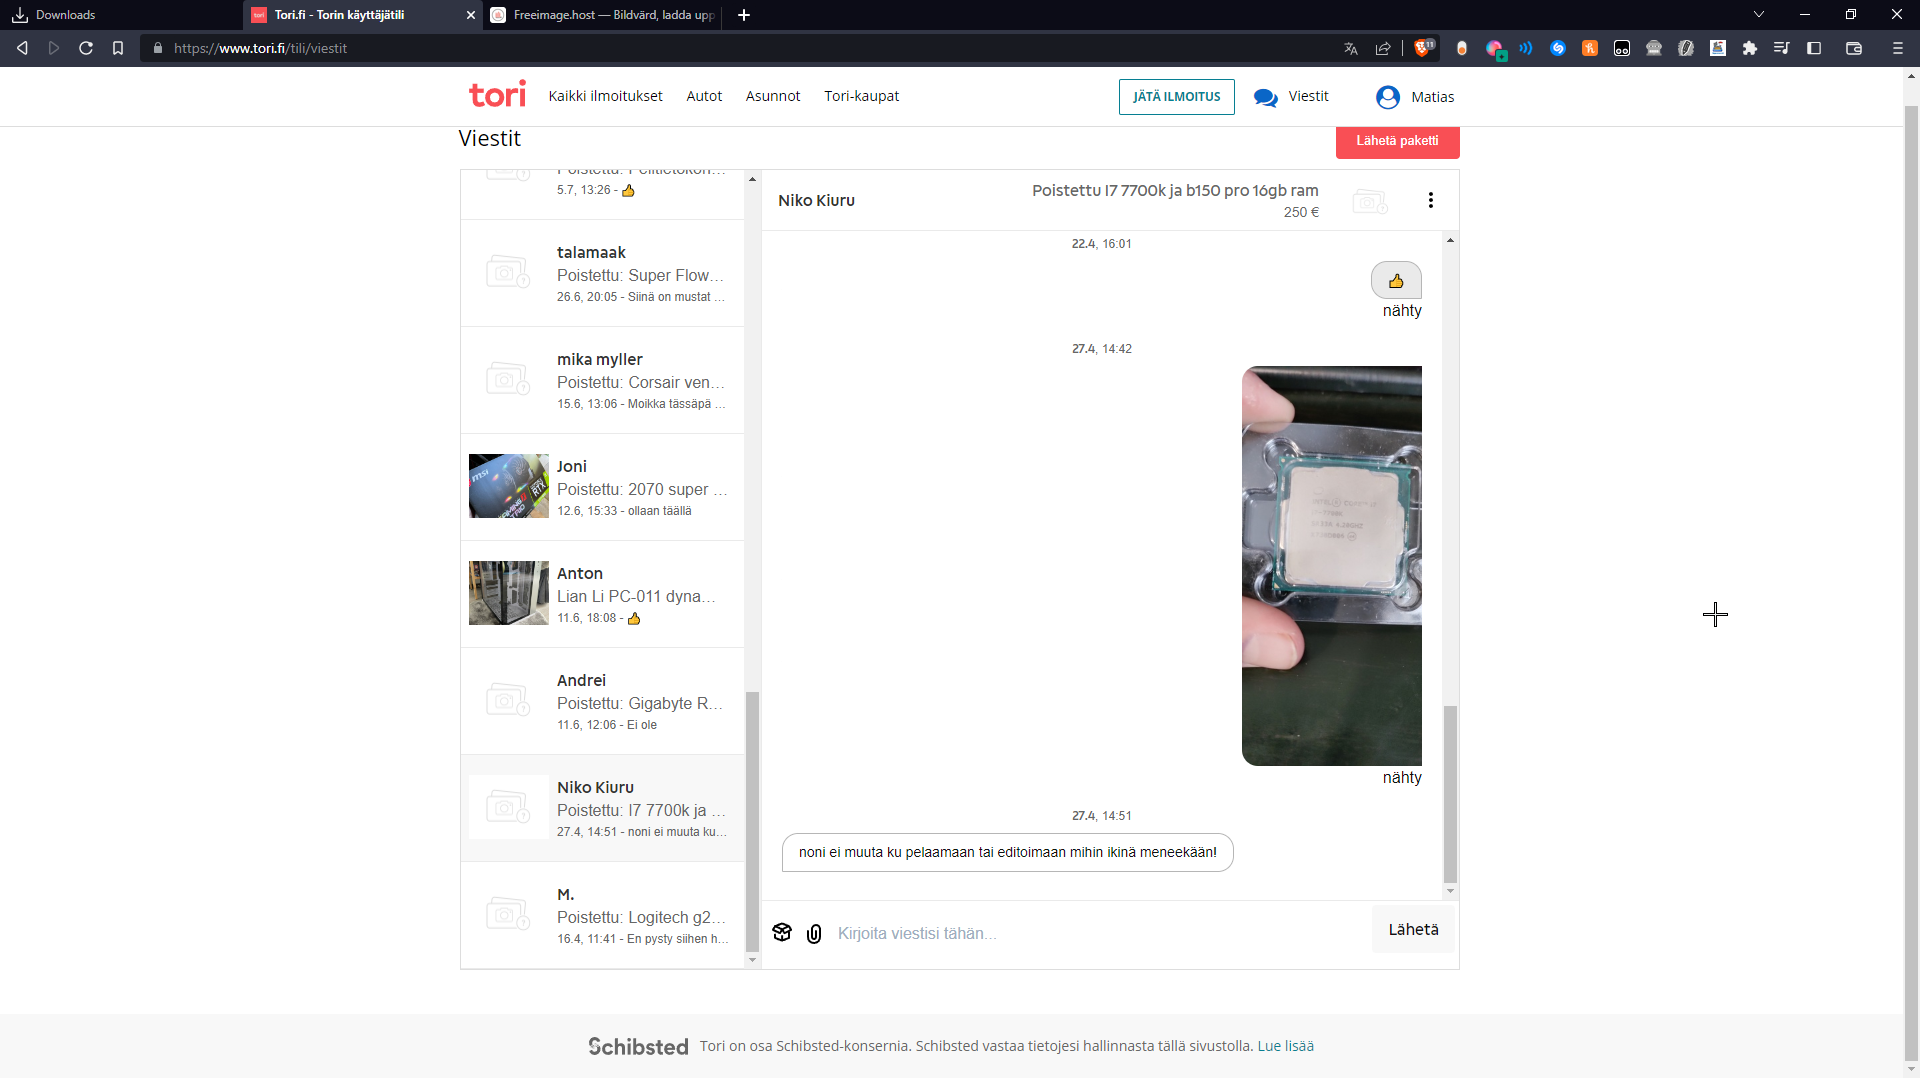Click the share icon in address bar

click(1383, 48)
